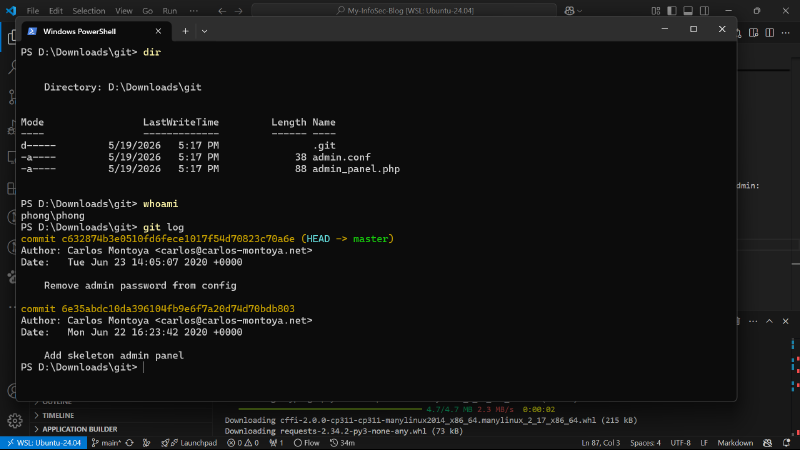800x450 pixels.
Task: Close the VS Code bottom panel
Action: pyautogui.click(x=786, y=321)
